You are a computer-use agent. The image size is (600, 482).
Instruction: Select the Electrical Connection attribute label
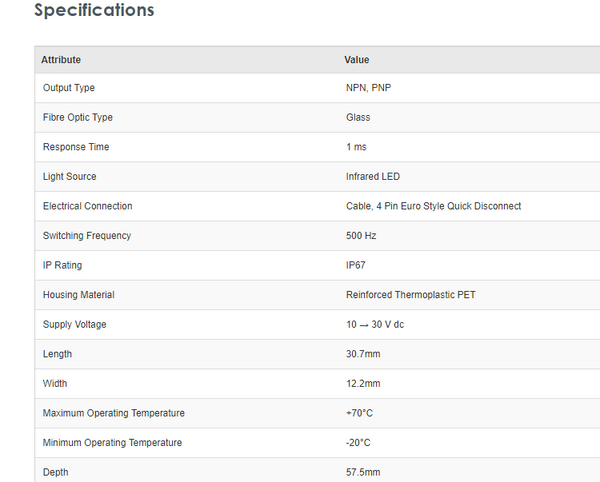88,206
